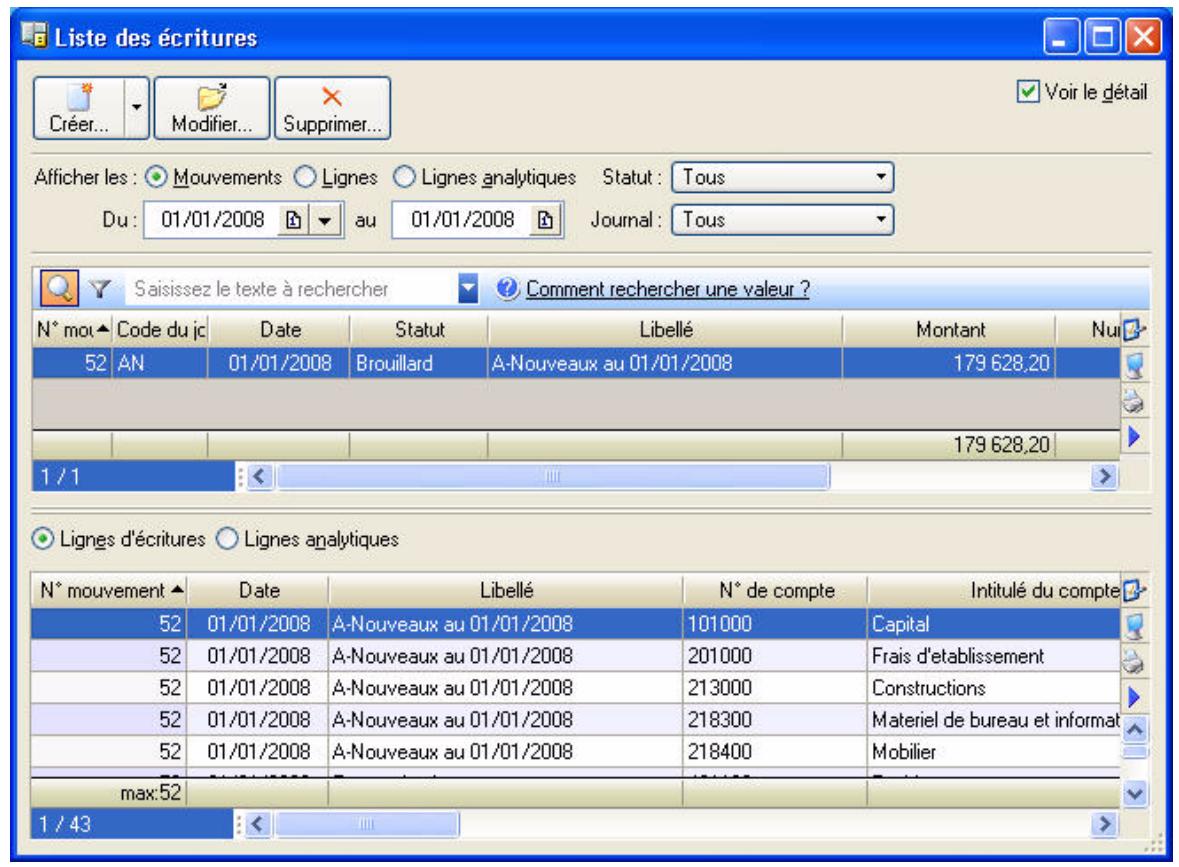Viewport: 1179px width, 867px height.
Task: Select the Lignes d'écritures radio button
Action: (x=43, y=538)
